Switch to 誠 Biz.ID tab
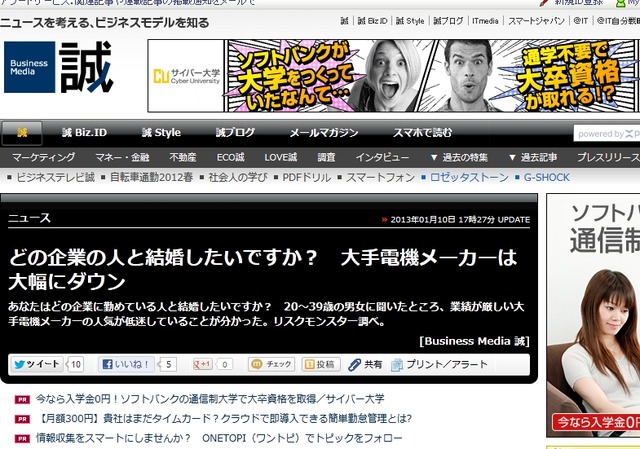Viewport: 640px width, 449px height. [84, 133]
